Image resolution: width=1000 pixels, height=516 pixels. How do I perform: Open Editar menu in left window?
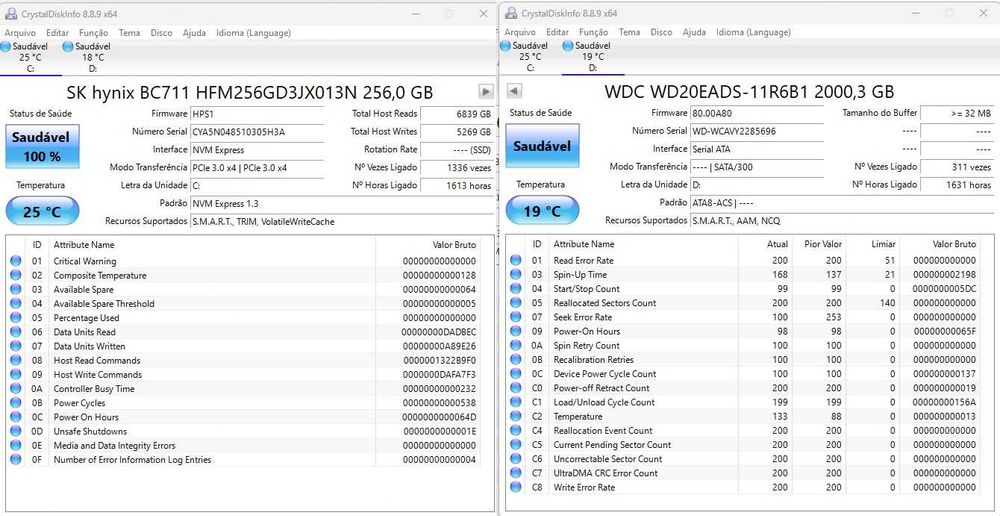[57, 33]
